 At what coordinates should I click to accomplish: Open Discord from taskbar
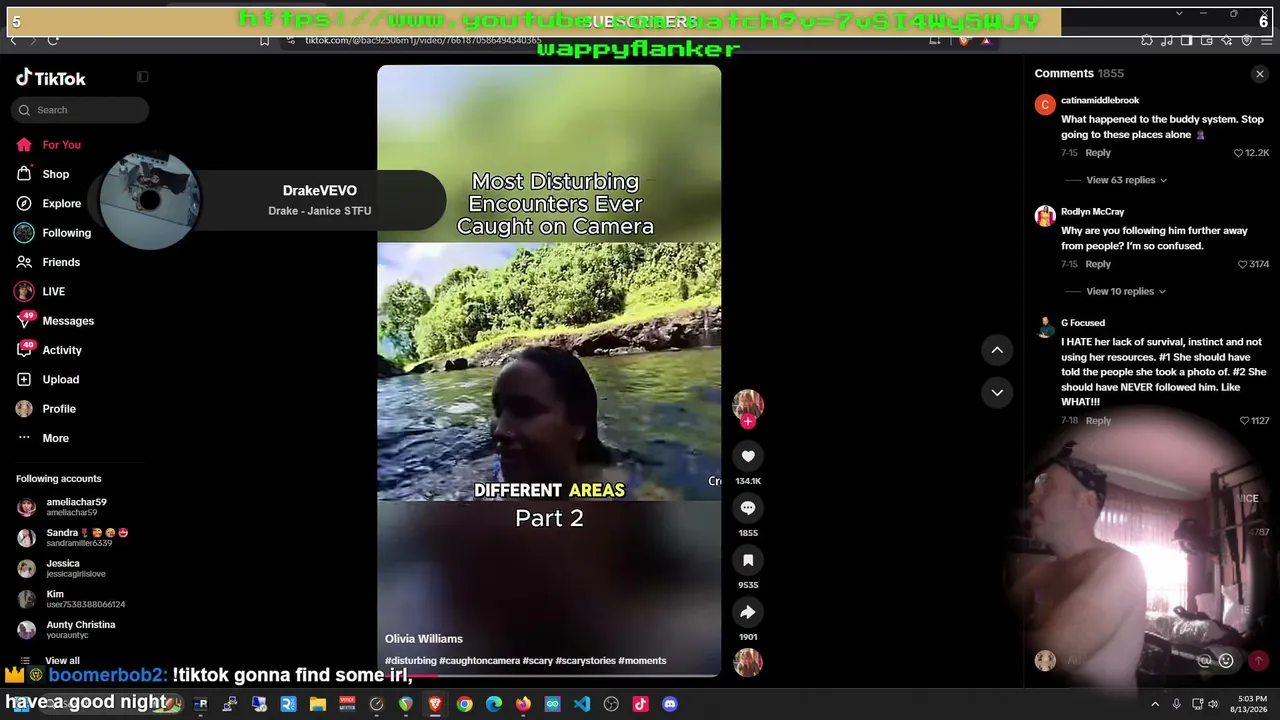click(x=670, y=704)
